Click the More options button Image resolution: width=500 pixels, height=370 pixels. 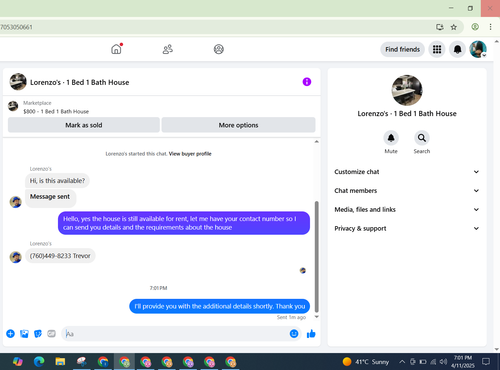(x=238, y=125)
